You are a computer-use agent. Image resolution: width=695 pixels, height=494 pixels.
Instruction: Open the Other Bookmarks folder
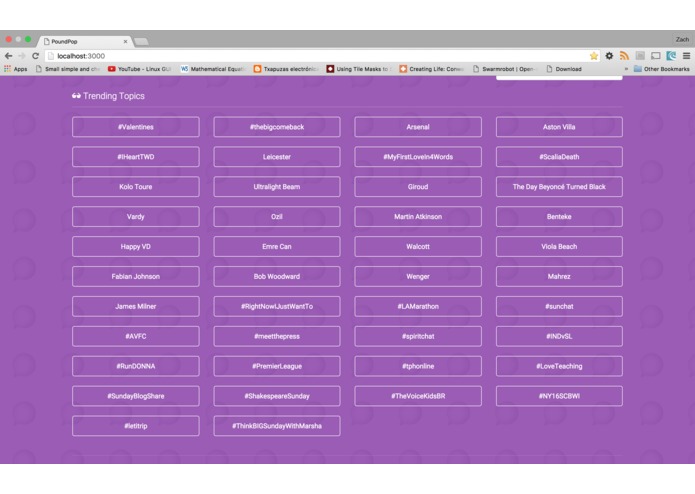[662, 69]
